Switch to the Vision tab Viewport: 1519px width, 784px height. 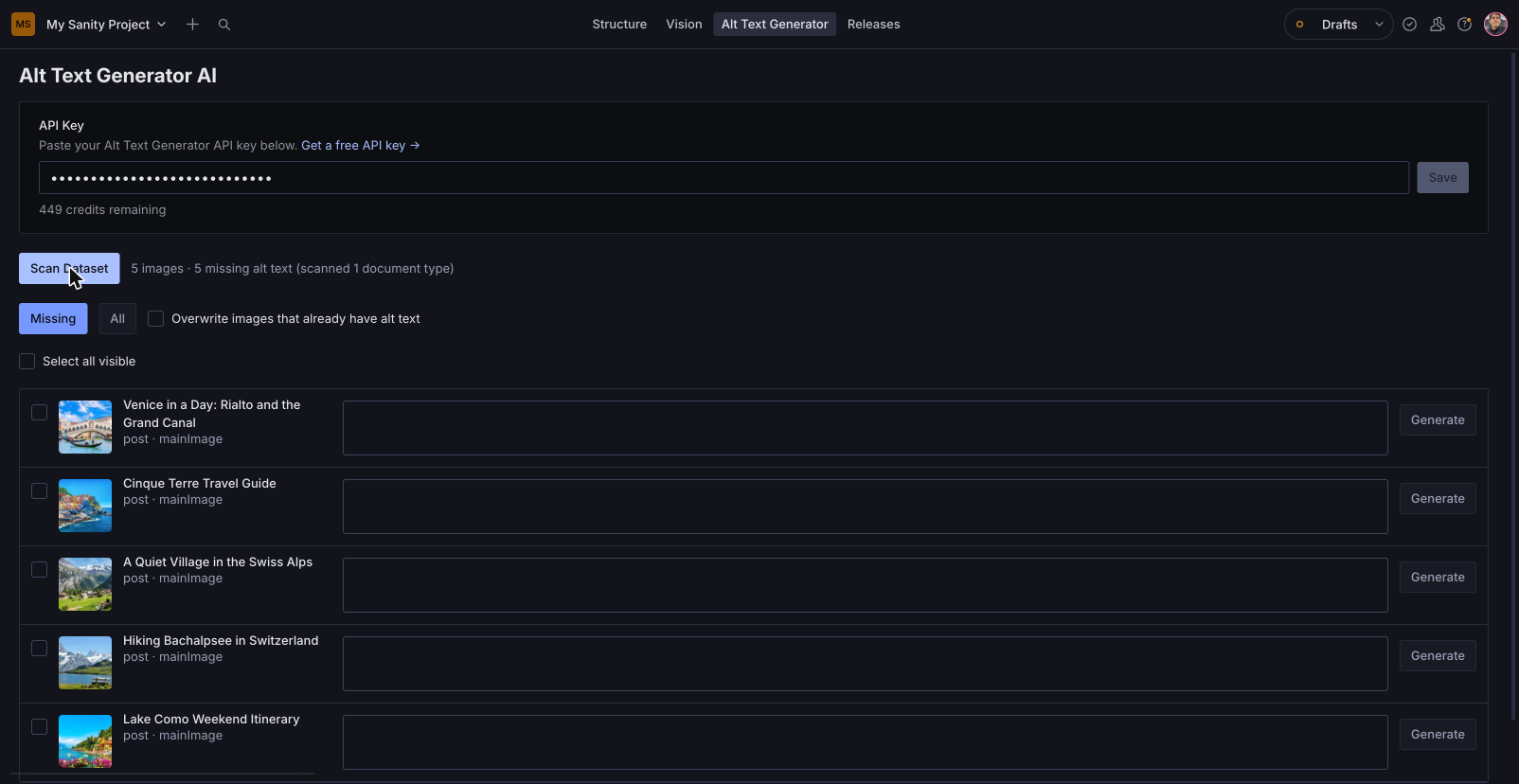click(x=684, y=24)
